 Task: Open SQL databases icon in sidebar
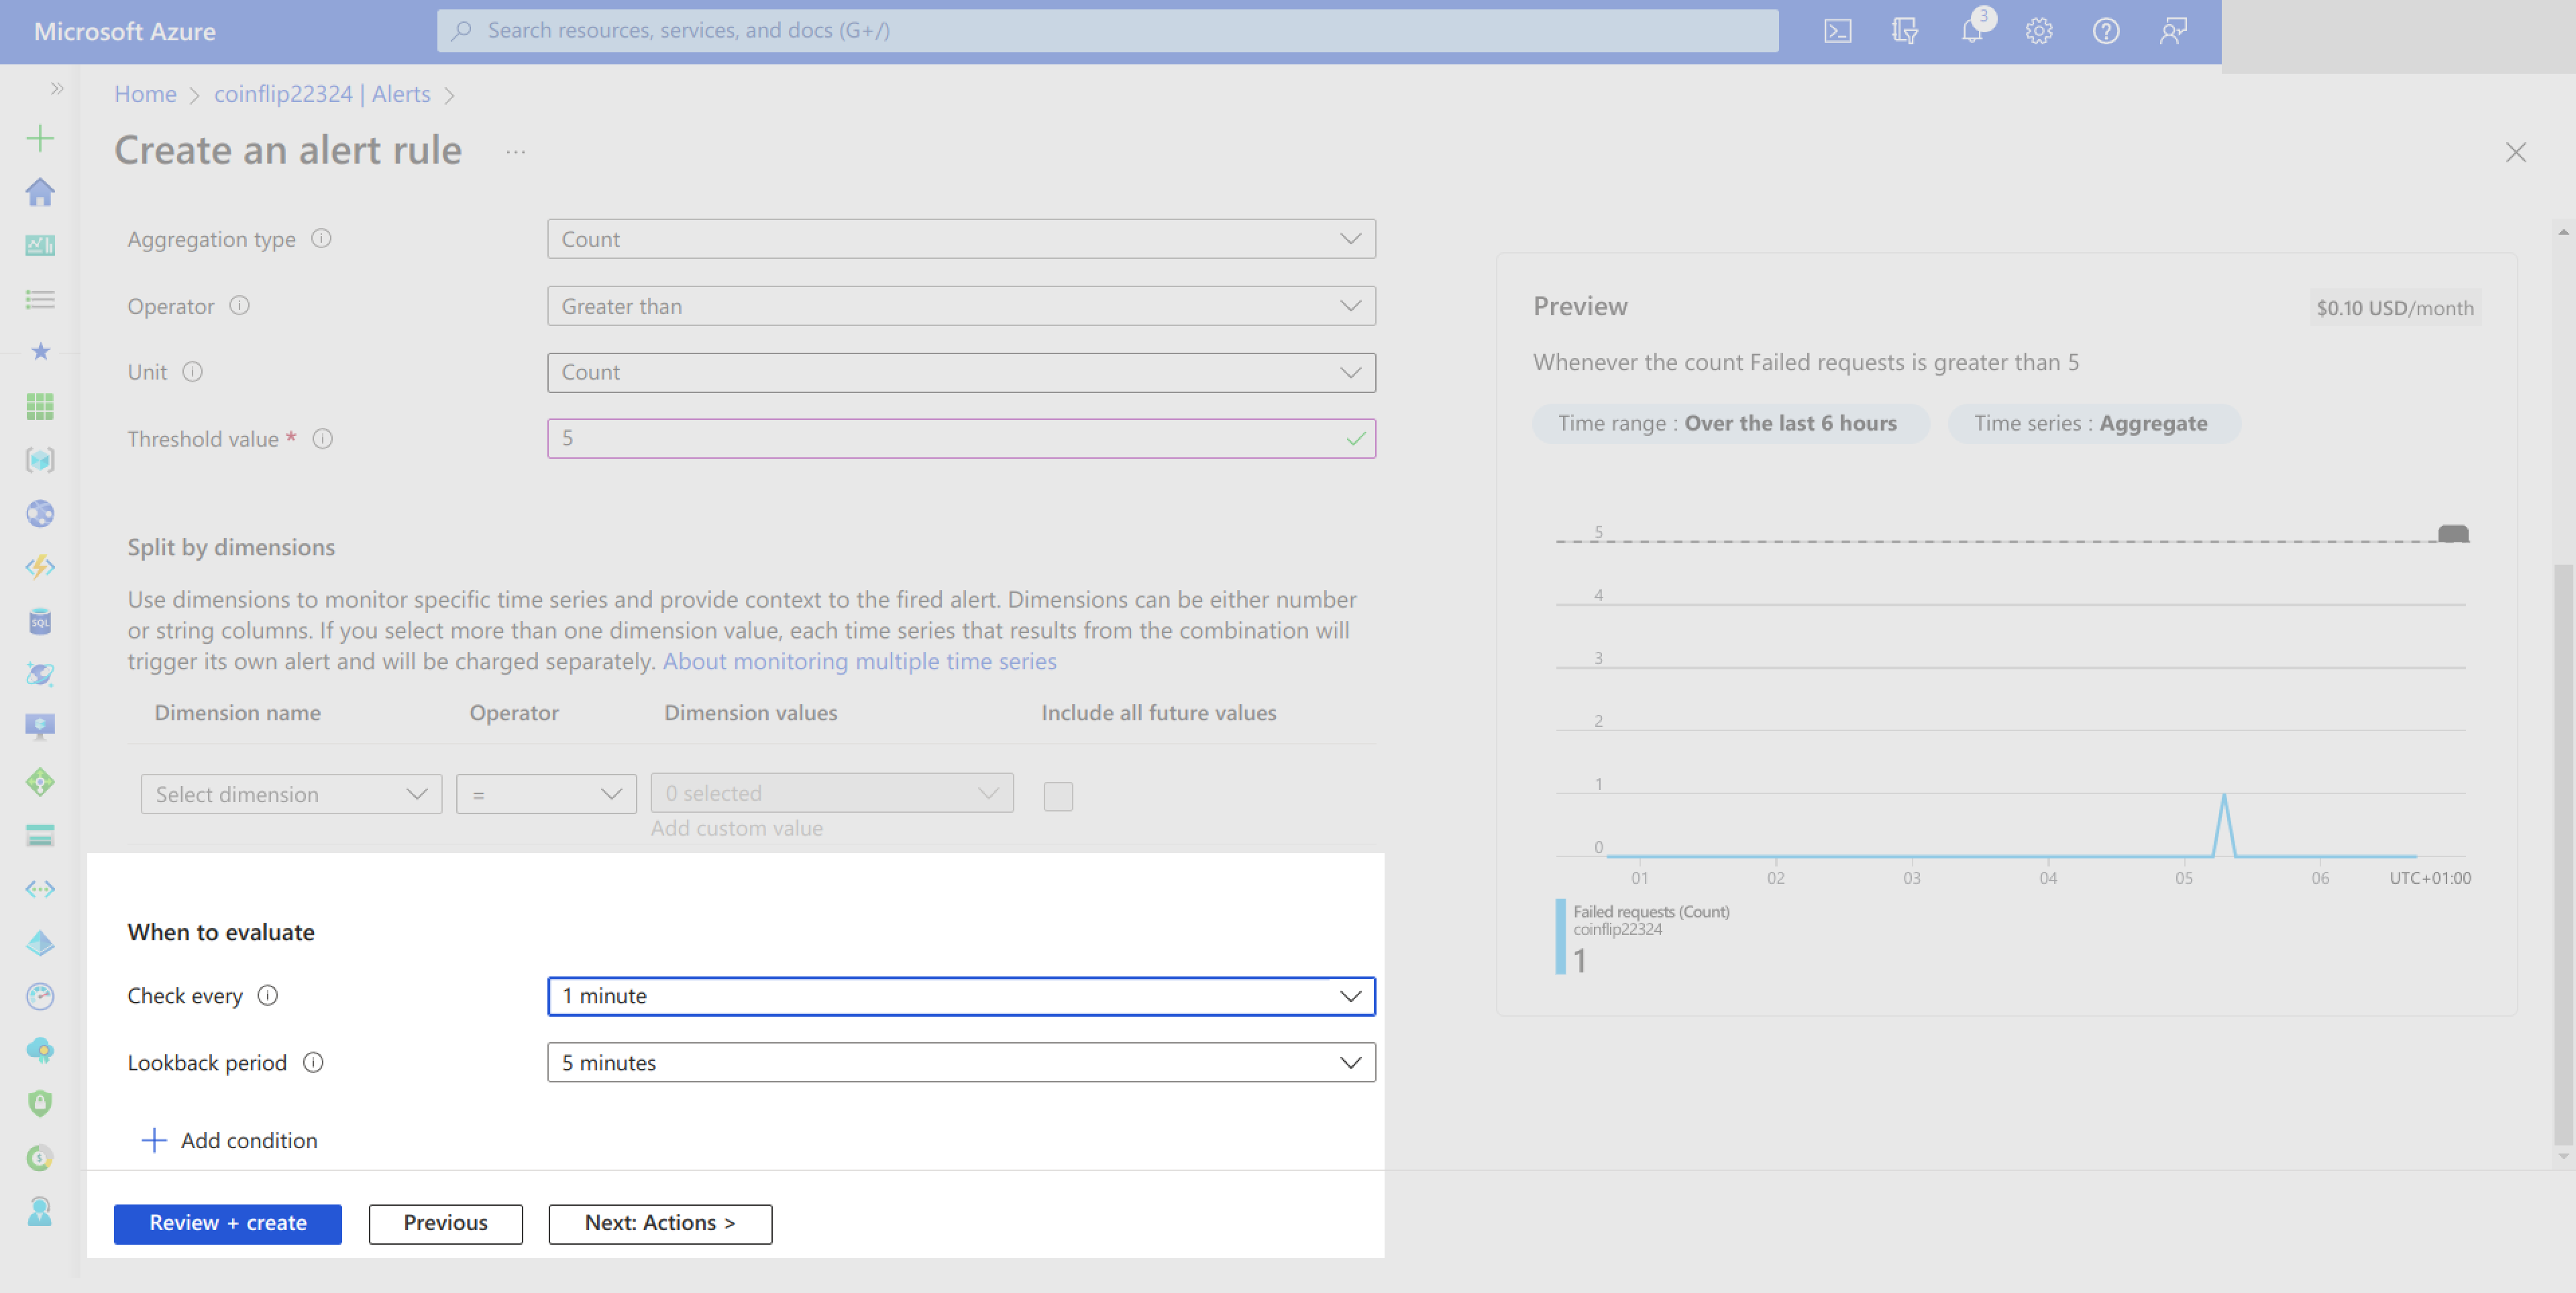(40, 621)
